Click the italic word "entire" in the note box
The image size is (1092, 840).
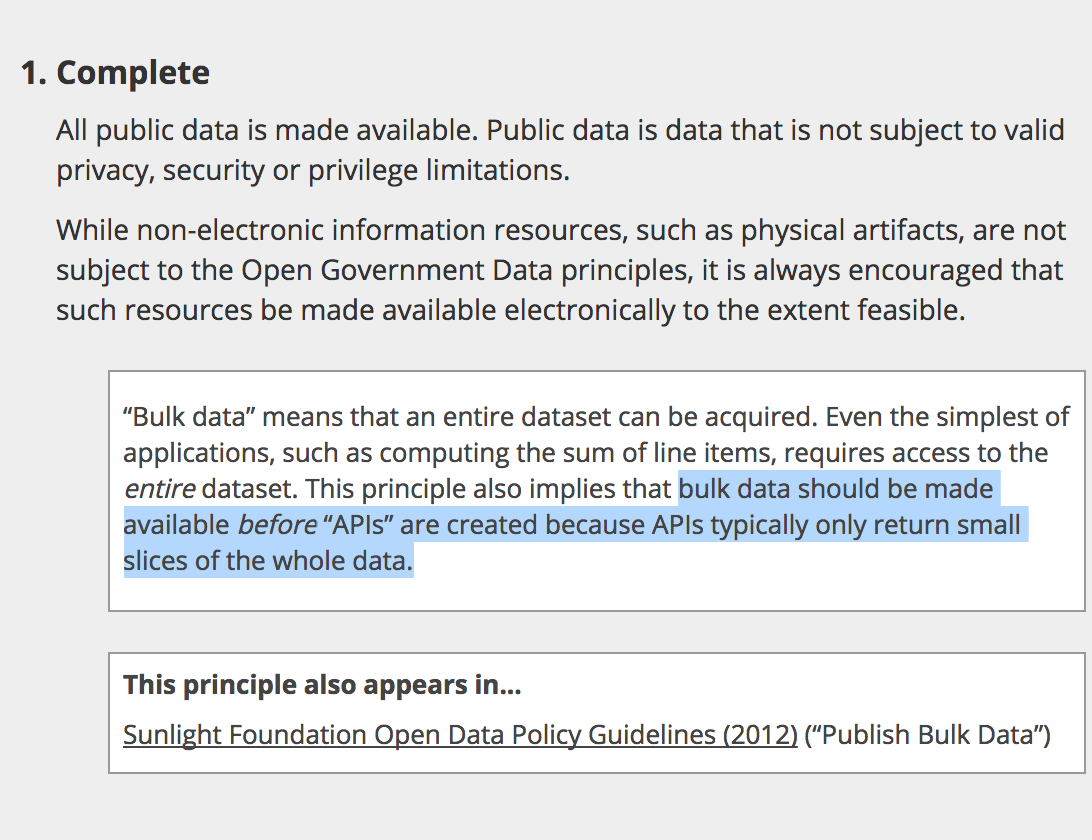click(x=159, y=489)
